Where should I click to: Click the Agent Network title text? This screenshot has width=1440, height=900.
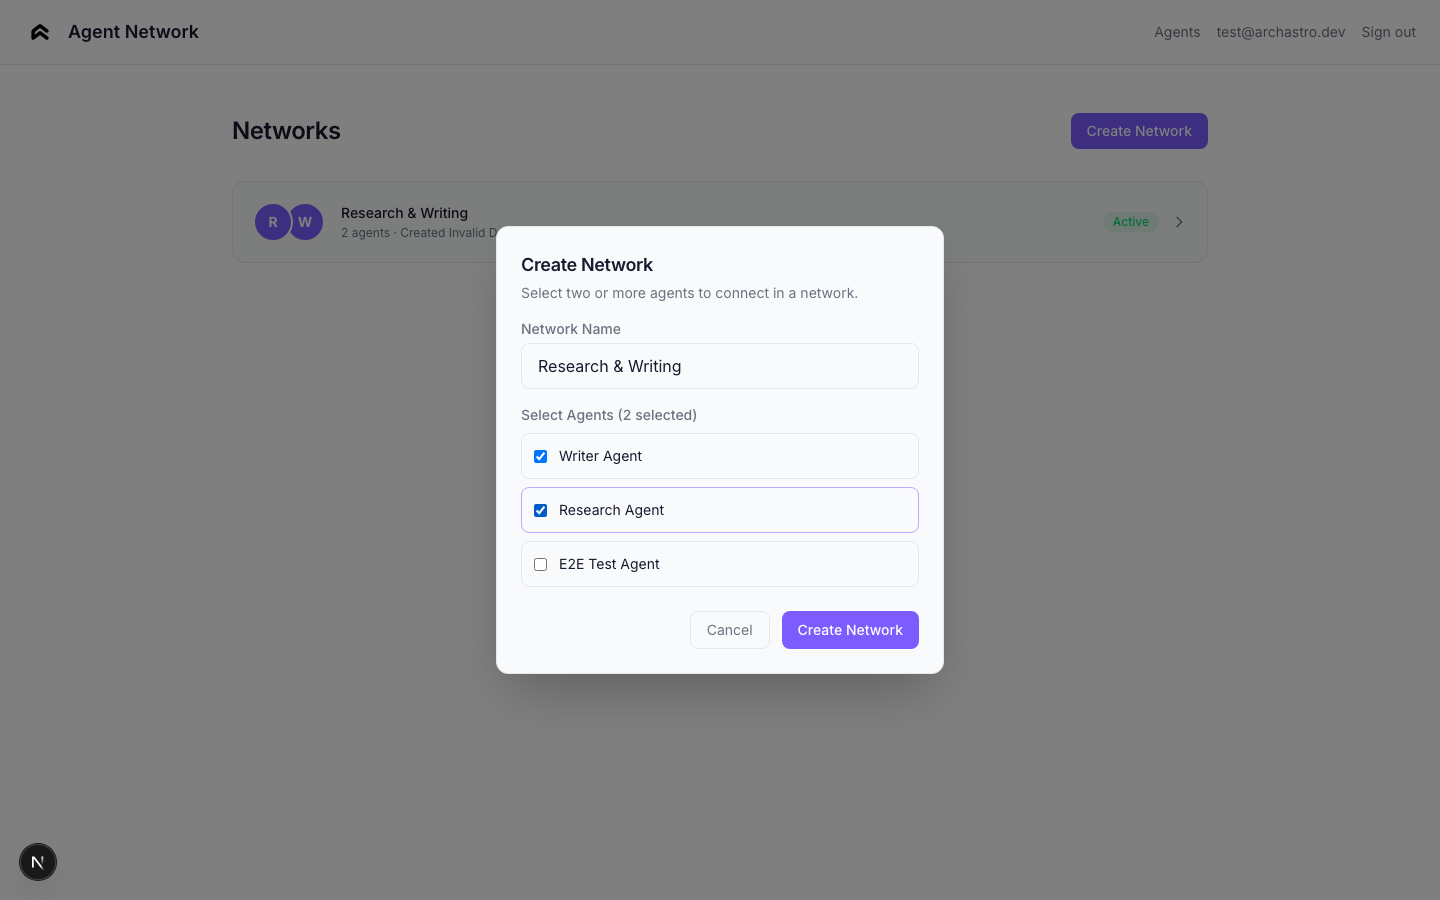tap(133, 32)
